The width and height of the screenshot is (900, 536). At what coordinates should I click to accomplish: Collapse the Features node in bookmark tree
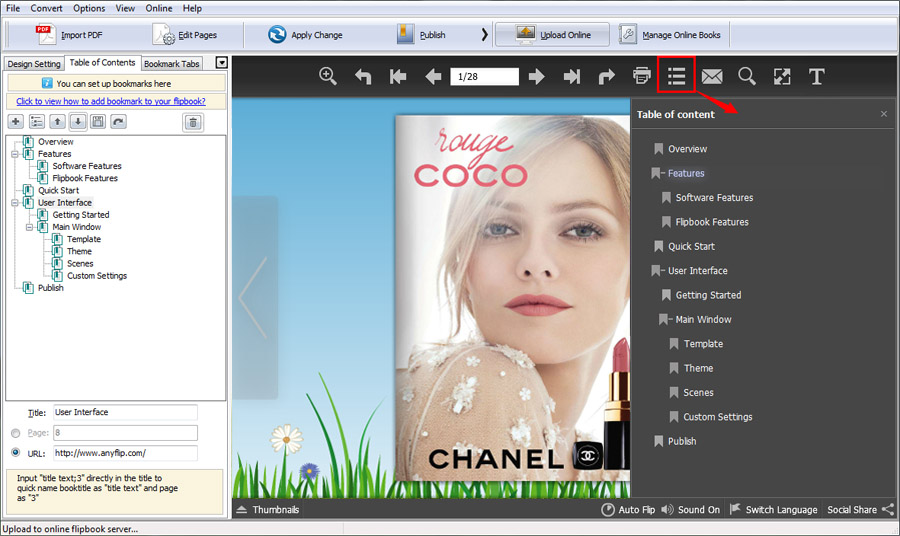click(16, 154)
